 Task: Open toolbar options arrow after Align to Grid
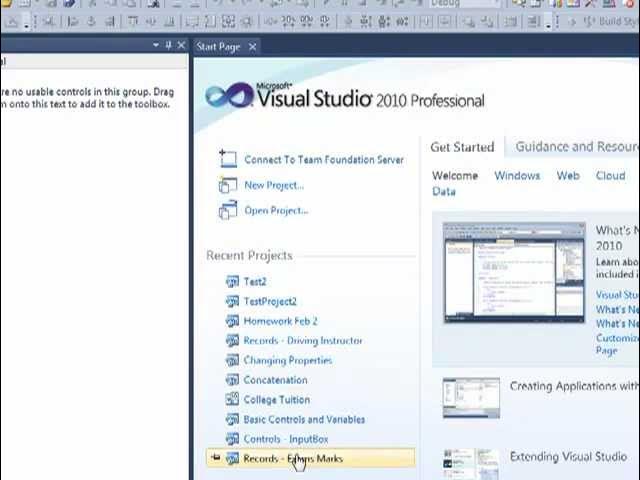[x=27, y=22]
